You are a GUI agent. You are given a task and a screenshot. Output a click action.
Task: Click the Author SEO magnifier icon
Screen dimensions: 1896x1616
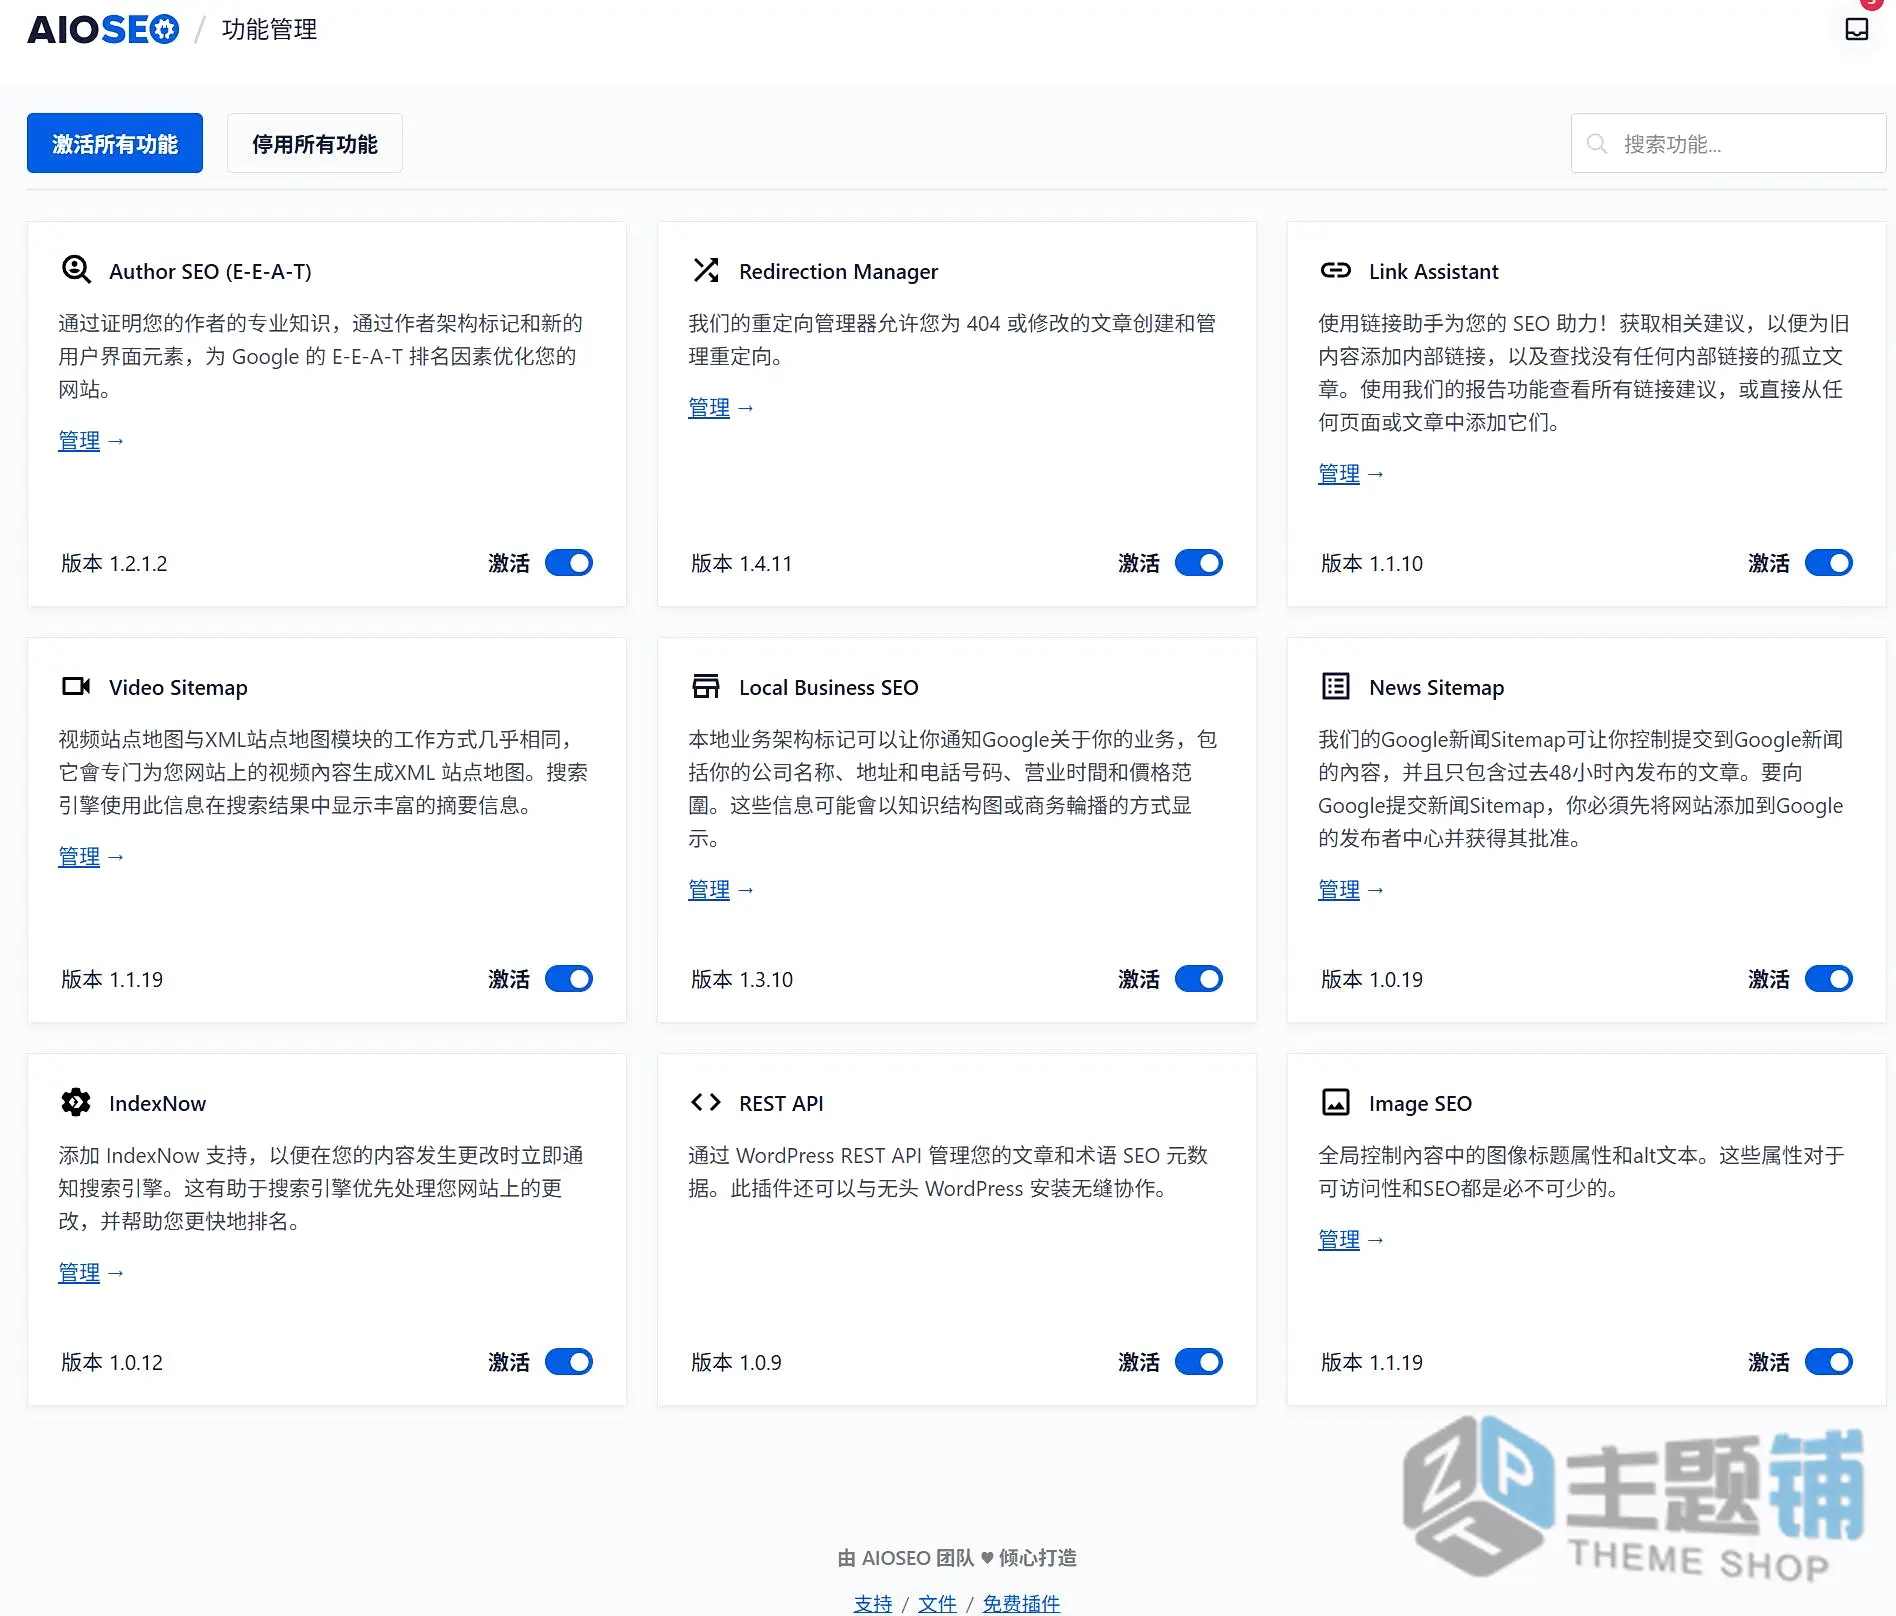76,270
